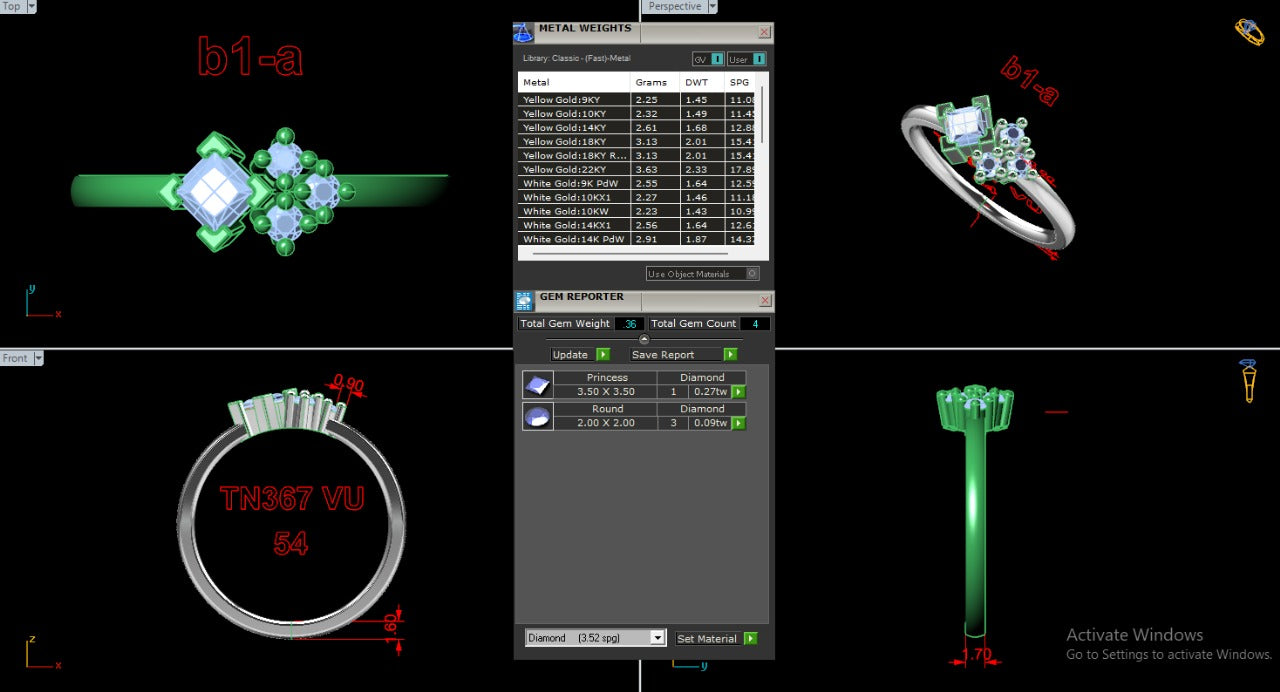Click the Metal Weights scale icon

[524, 33]
